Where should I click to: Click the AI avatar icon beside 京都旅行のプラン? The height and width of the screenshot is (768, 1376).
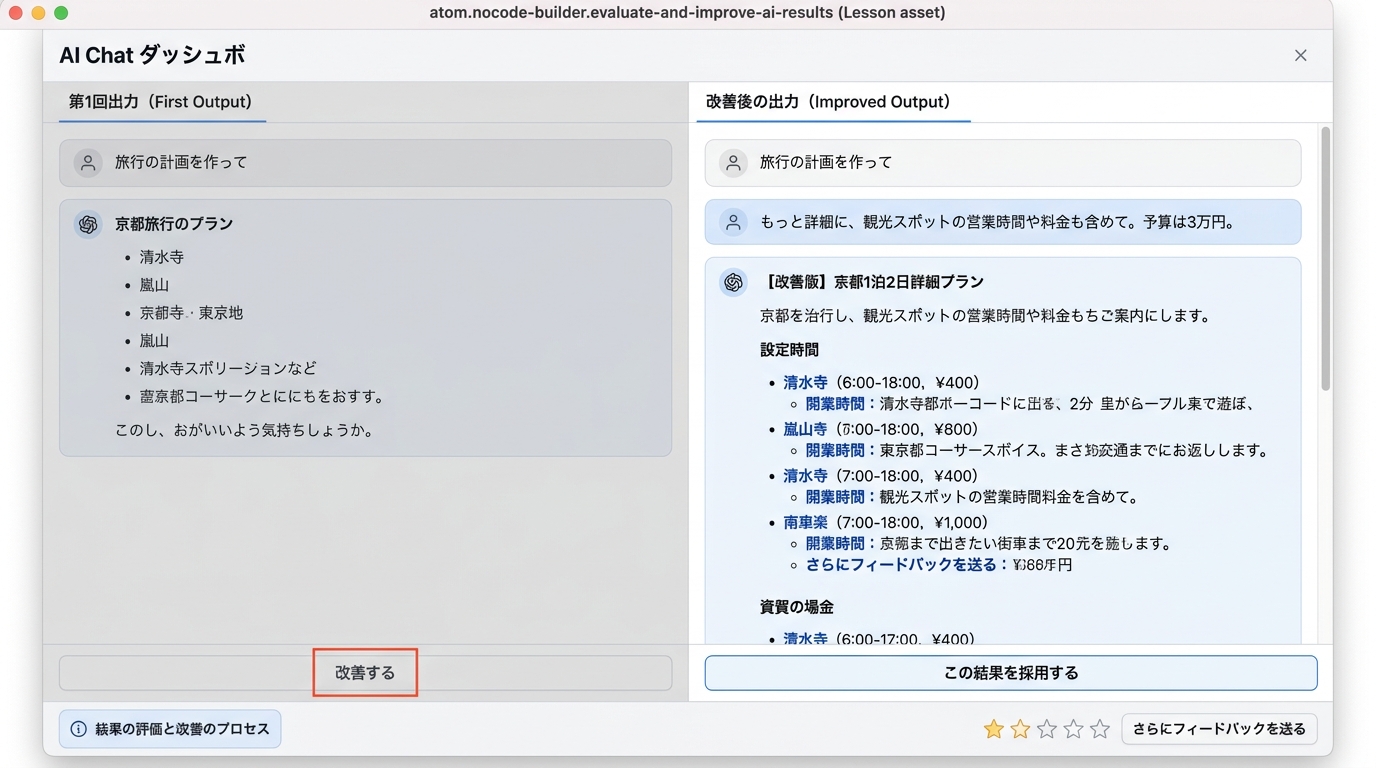point(88,224)
